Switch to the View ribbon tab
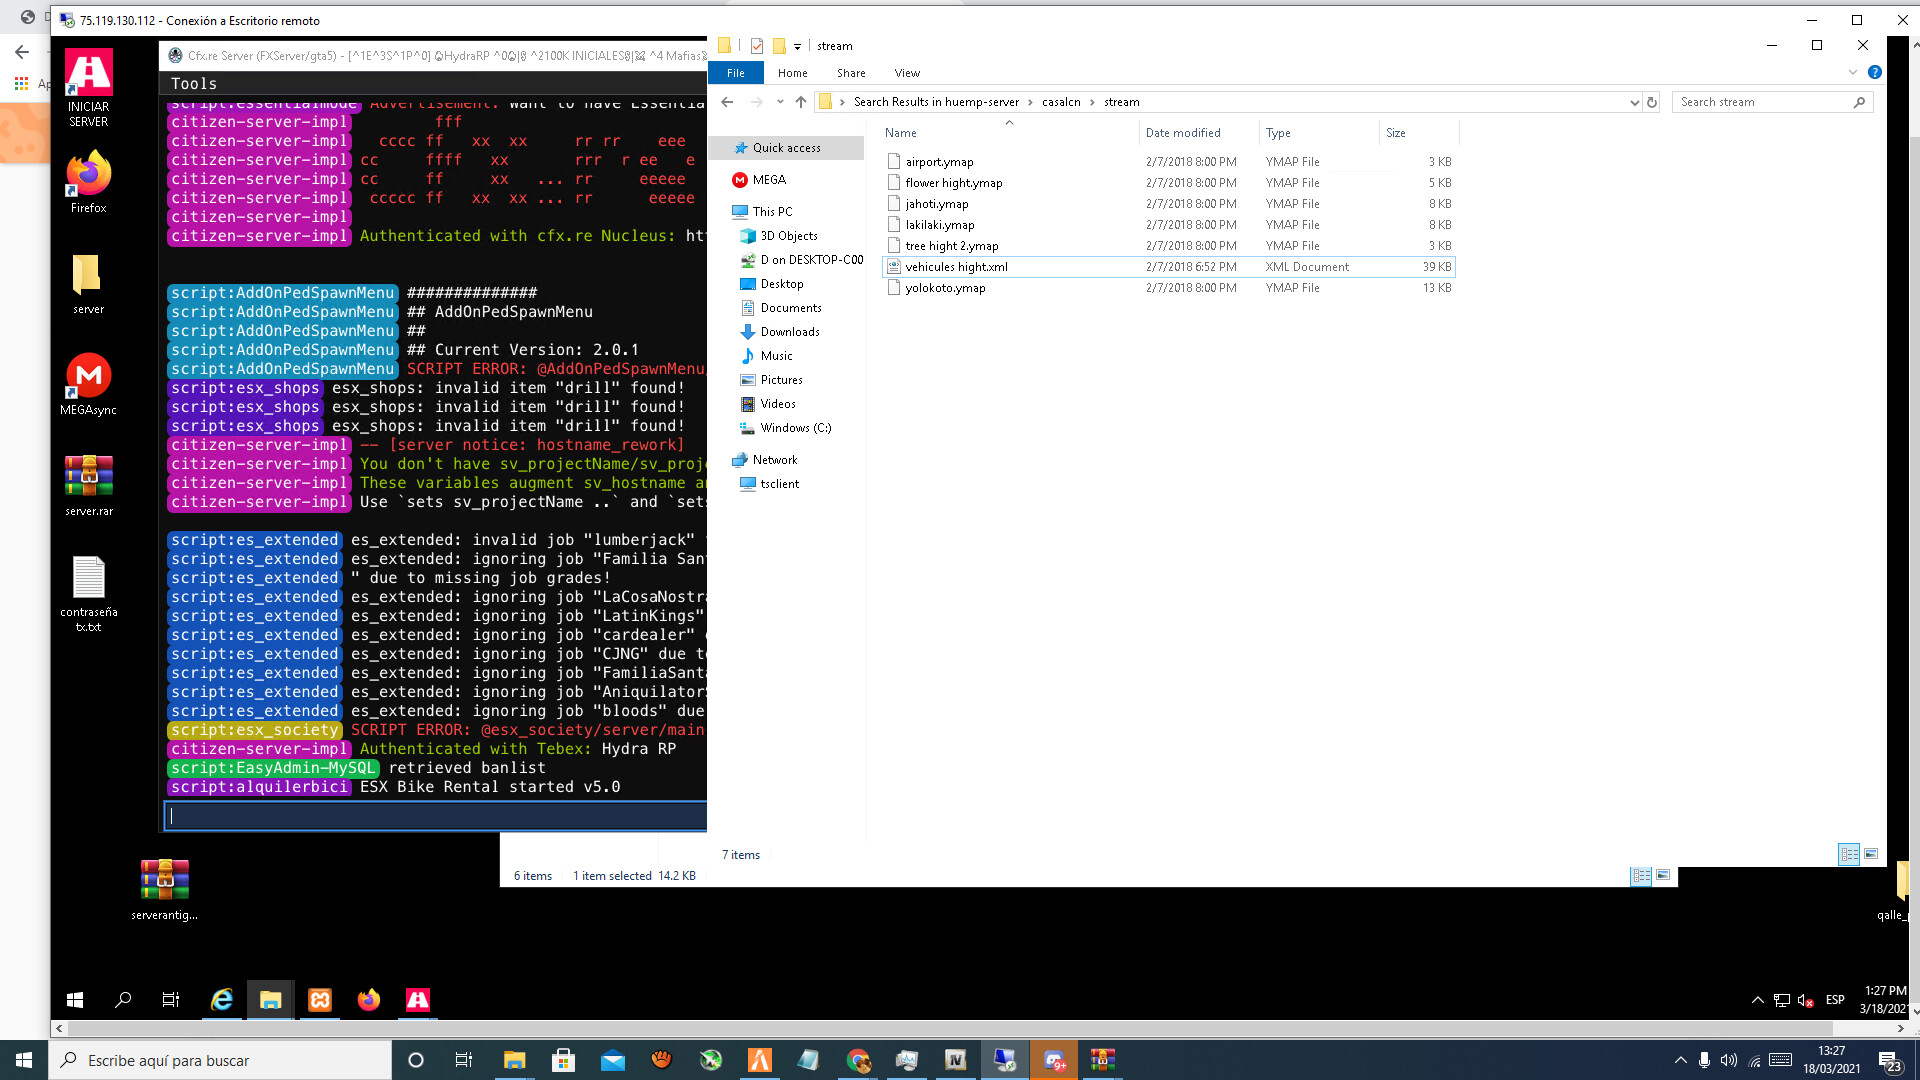The width and height of the screenshot is (1920, 1080). 906,72
